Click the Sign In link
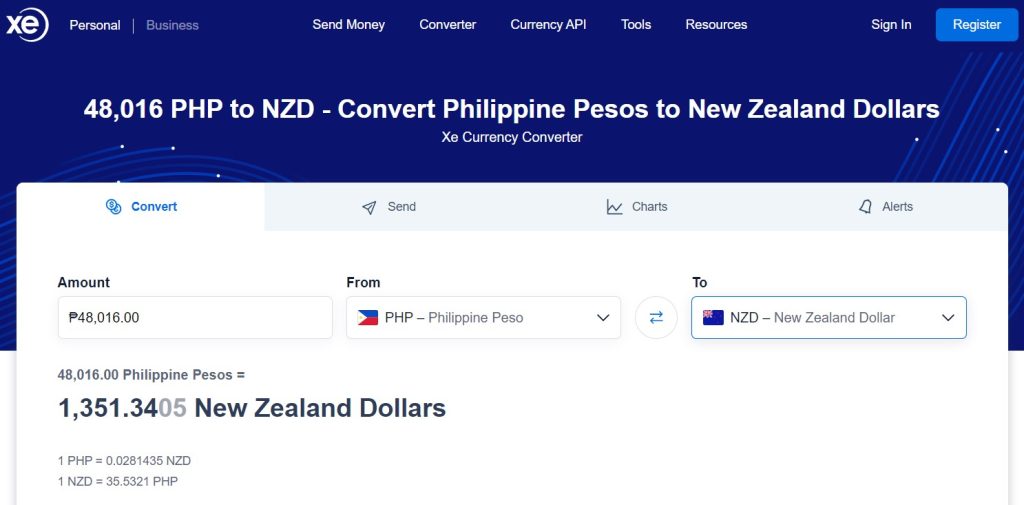The width and height of the screenshot is (1024, 505). point(891,25)
